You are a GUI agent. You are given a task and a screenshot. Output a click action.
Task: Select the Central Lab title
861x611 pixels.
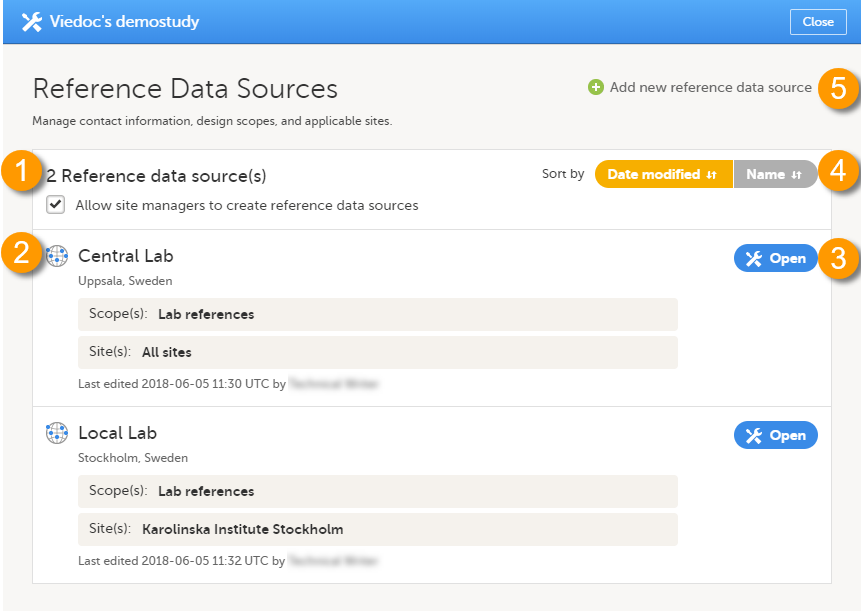[x=125, y=257]
